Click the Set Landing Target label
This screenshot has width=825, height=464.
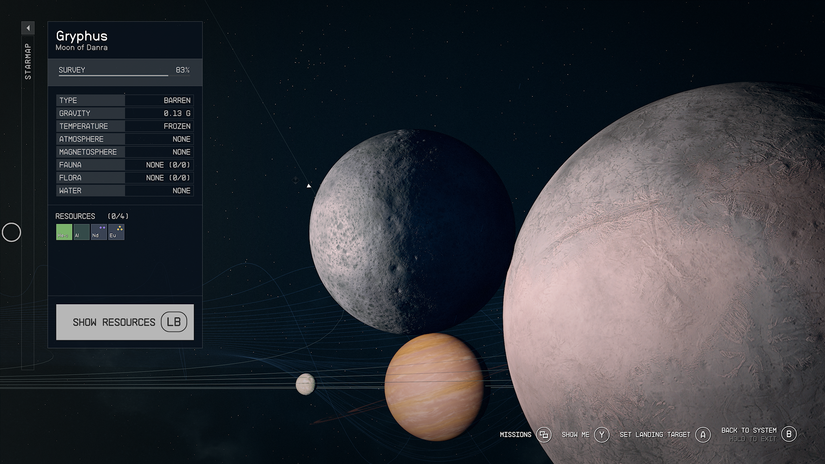pyautogui.click(x=654, y=435)
